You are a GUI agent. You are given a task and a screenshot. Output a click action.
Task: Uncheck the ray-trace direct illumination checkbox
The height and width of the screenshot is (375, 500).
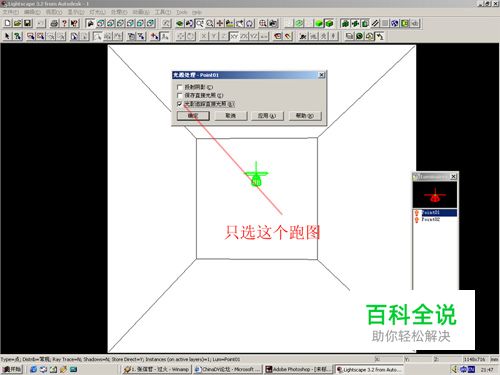point(180,104)
